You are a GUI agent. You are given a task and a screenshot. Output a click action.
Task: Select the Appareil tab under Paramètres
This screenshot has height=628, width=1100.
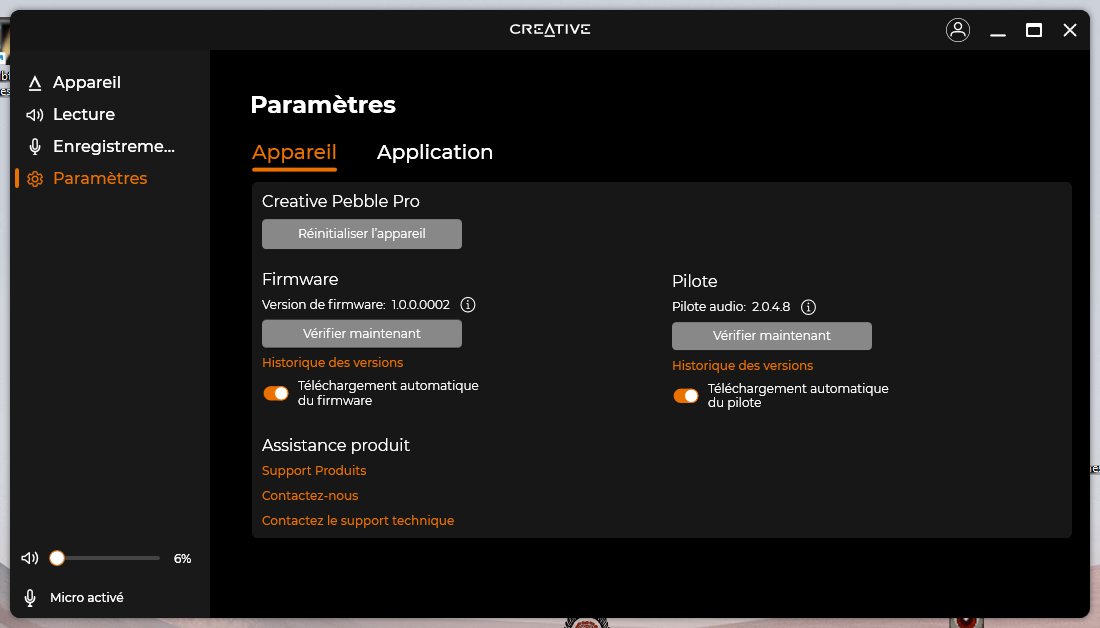pyautogui.click(x=294, y=152)
